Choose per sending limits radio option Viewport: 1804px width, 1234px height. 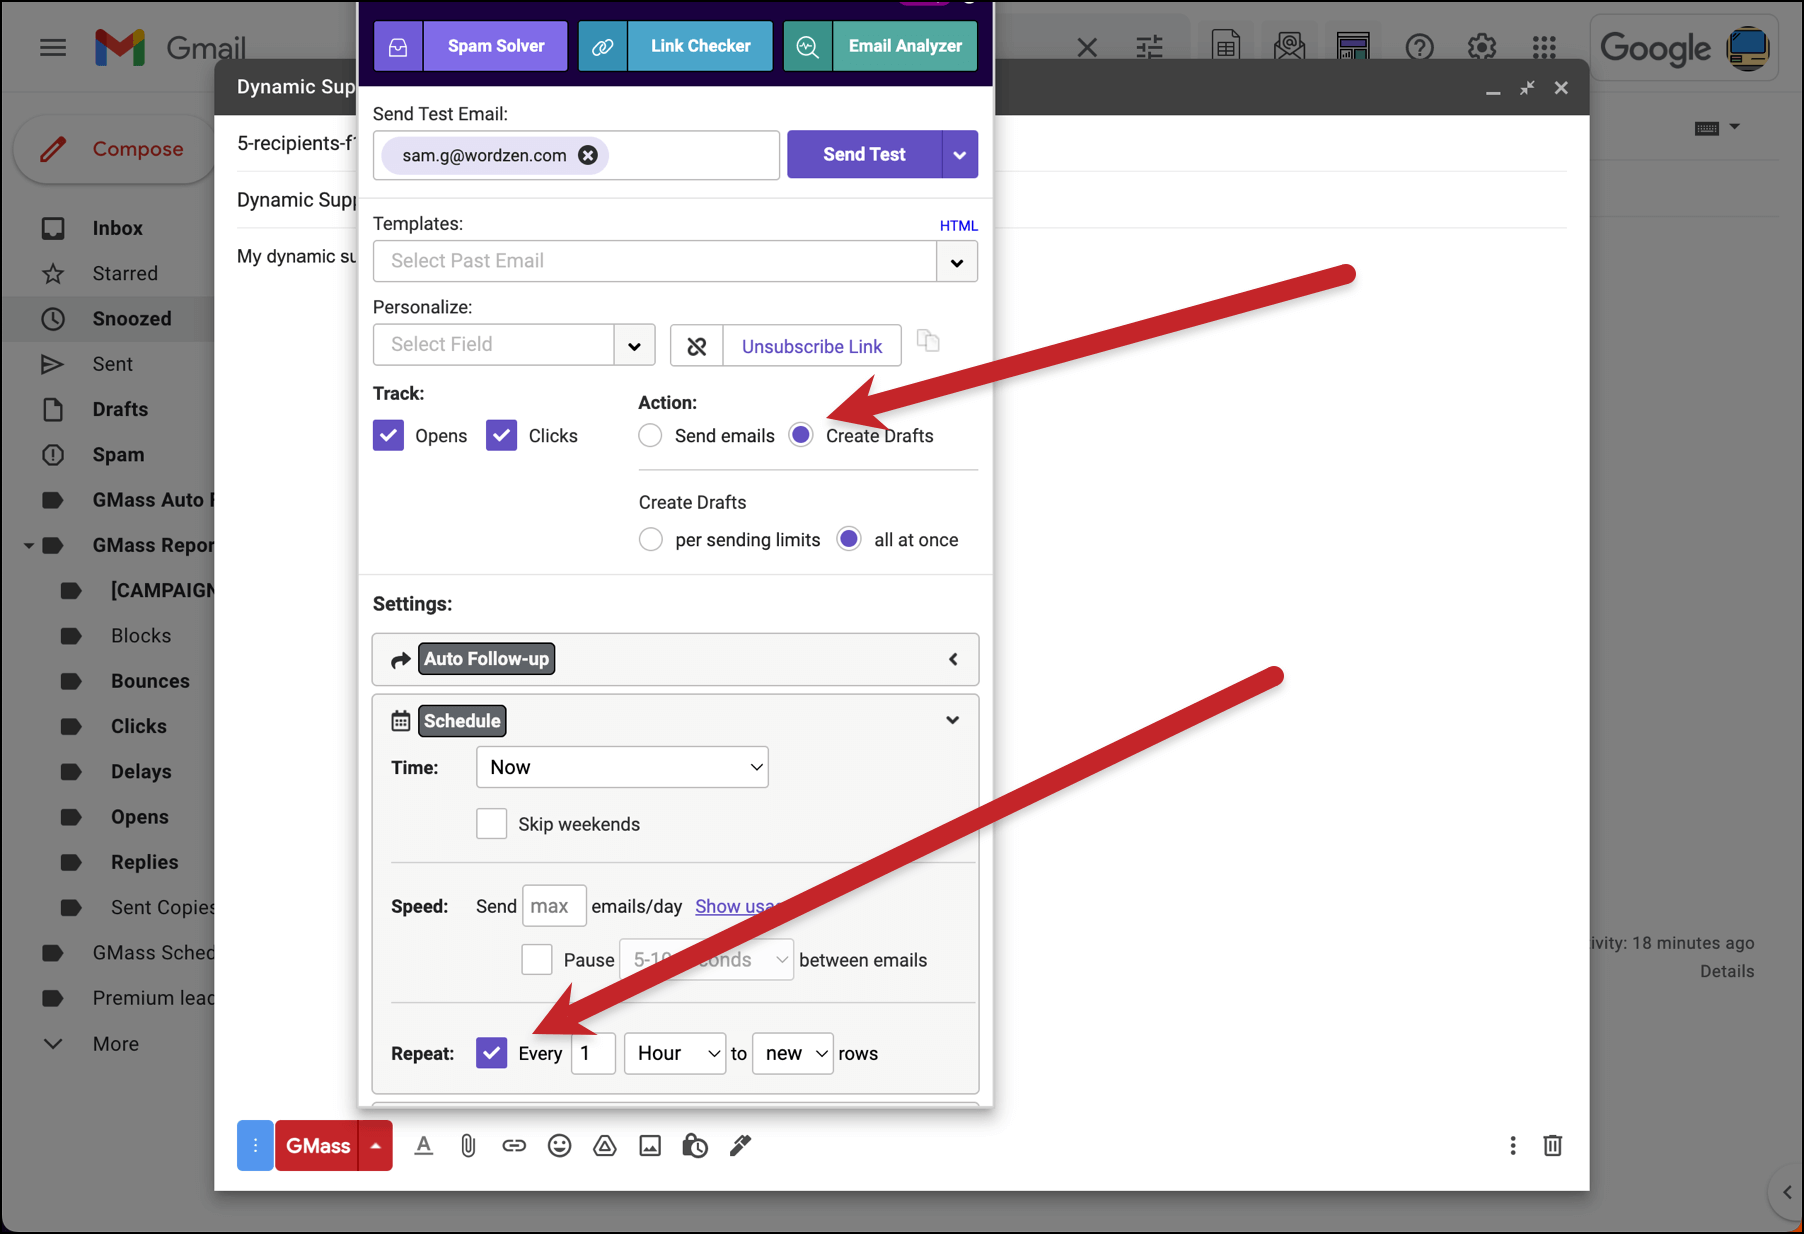coord(650,539)
